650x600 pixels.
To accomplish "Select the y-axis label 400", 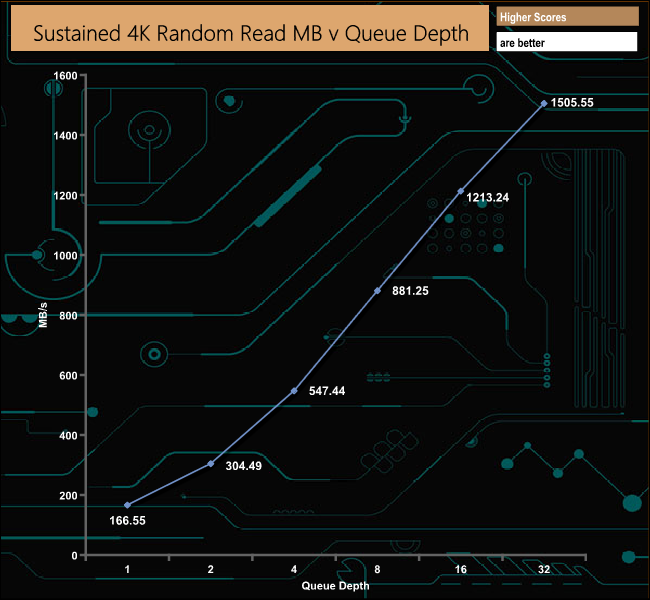I will (68, 435).
